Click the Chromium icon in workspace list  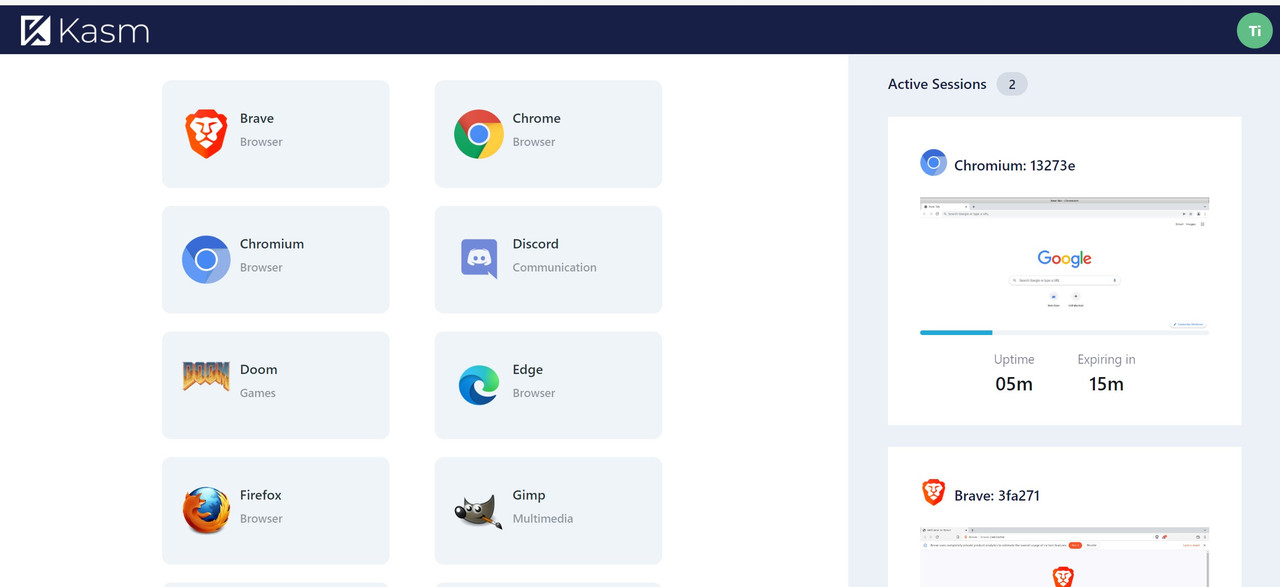pos(206,260)
